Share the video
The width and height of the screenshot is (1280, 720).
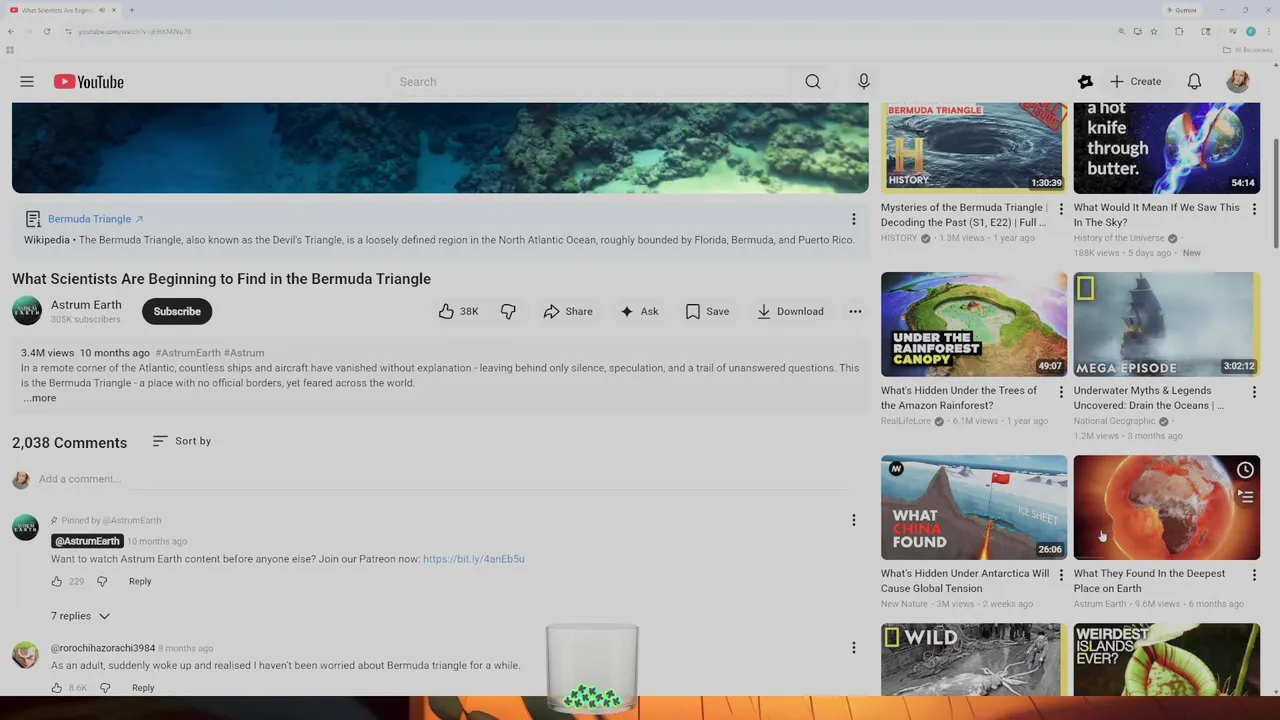[x=568, y=312]
